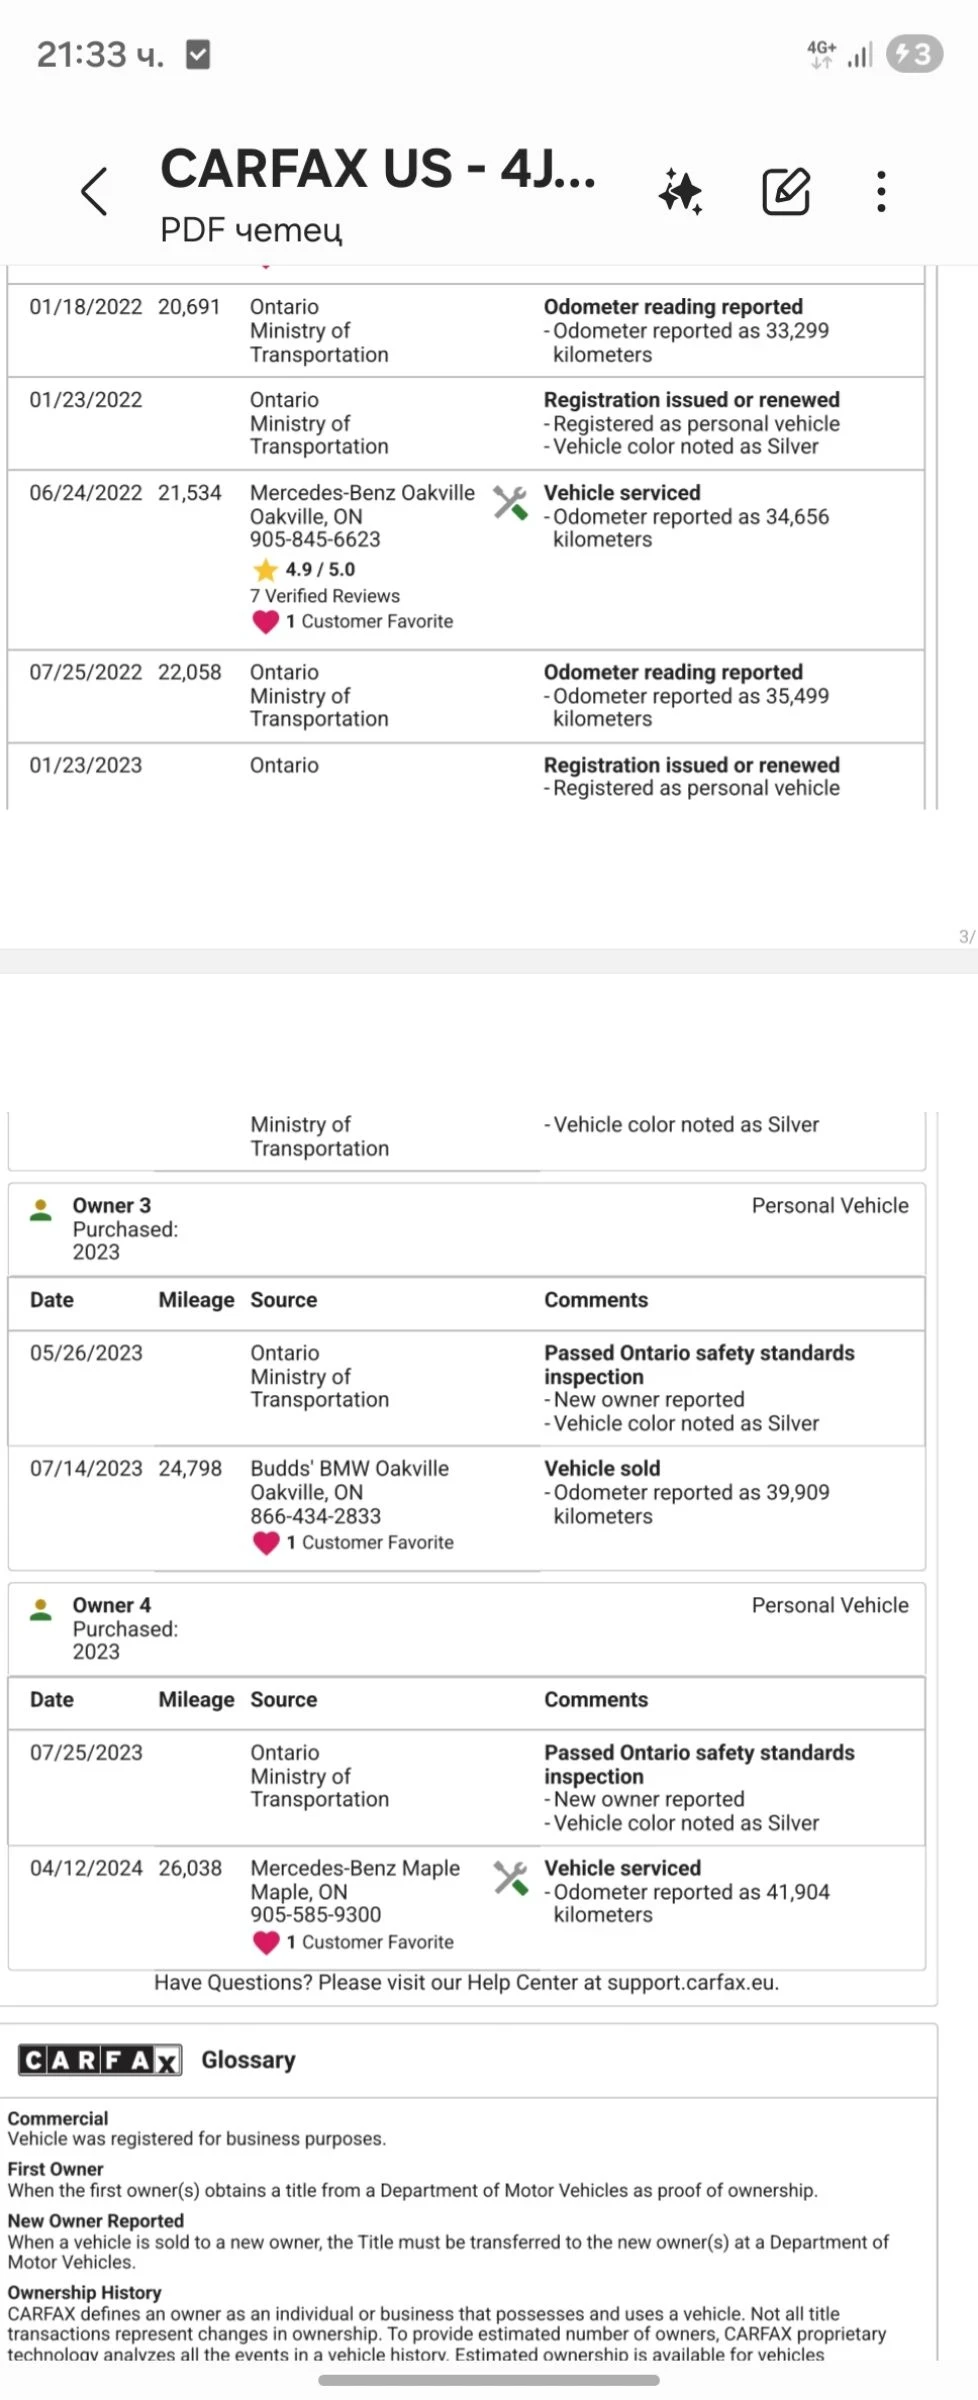Open the AI sparkle assistant icon
The width and height of the screenshot is (978, 2400).
(x=681, y=191)
